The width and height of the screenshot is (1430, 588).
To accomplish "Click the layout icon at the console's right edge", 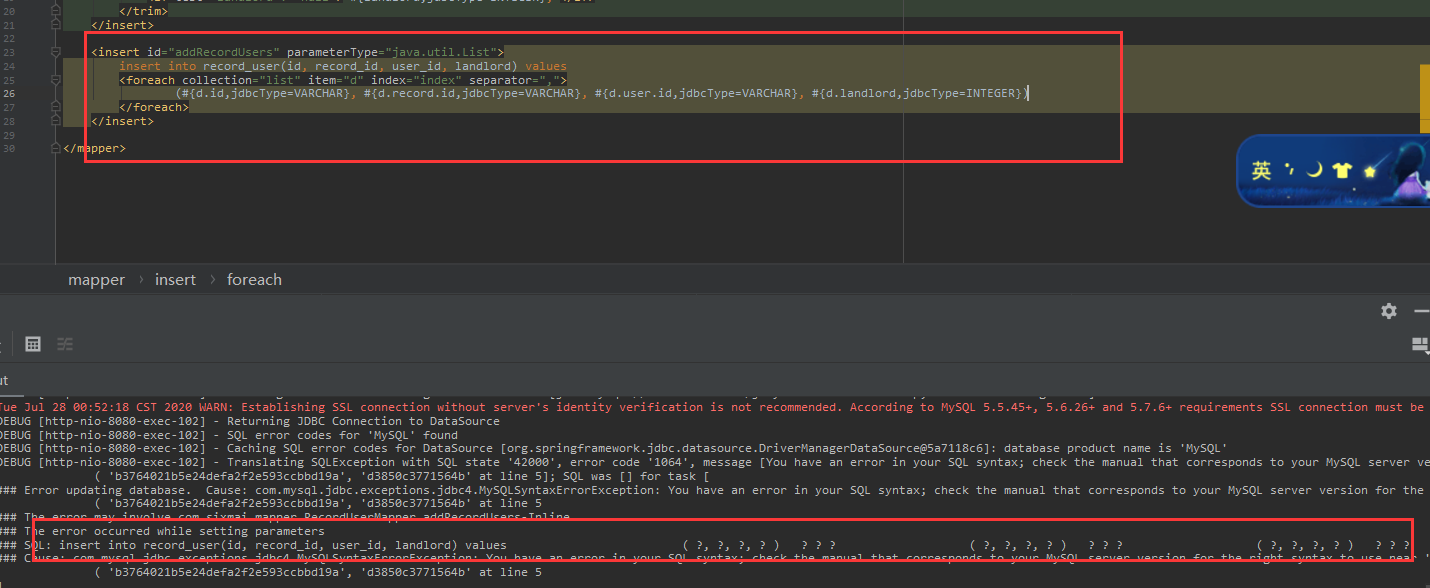I will click(1420, 345).
